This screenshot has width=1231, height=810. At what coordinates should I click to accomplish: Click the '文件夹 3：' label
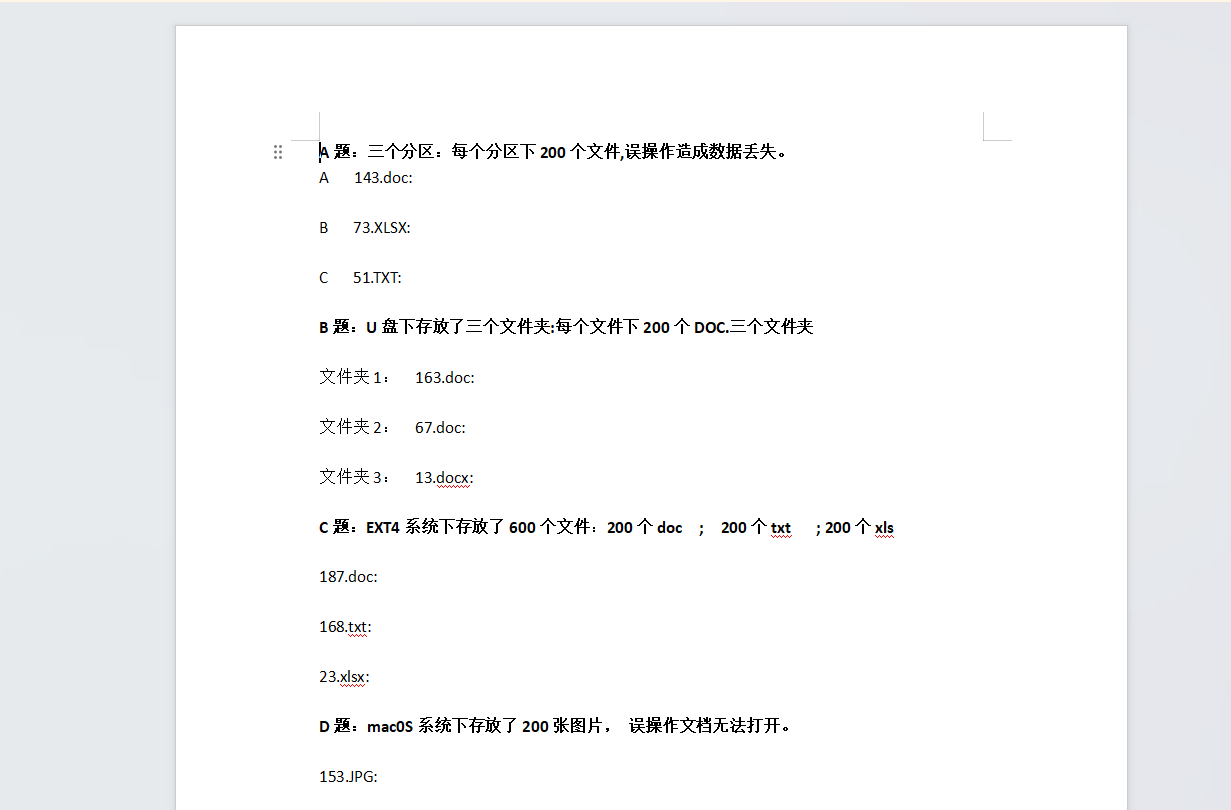click(x=356, y=477)
